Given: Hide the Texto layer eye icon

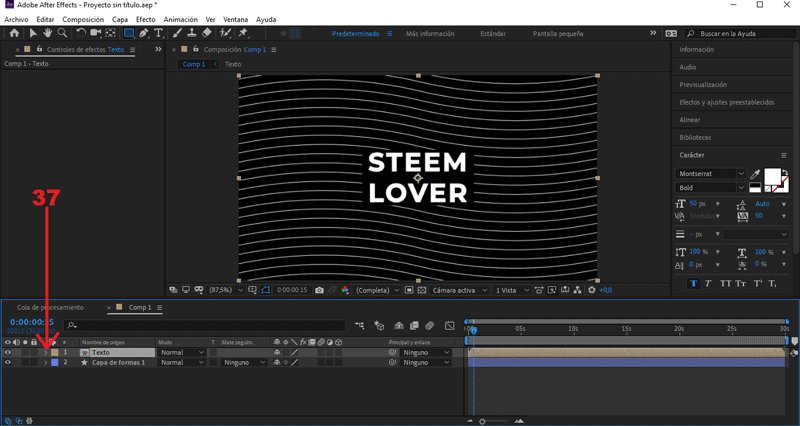Looking at the screenshot, I should pos(8,352).
